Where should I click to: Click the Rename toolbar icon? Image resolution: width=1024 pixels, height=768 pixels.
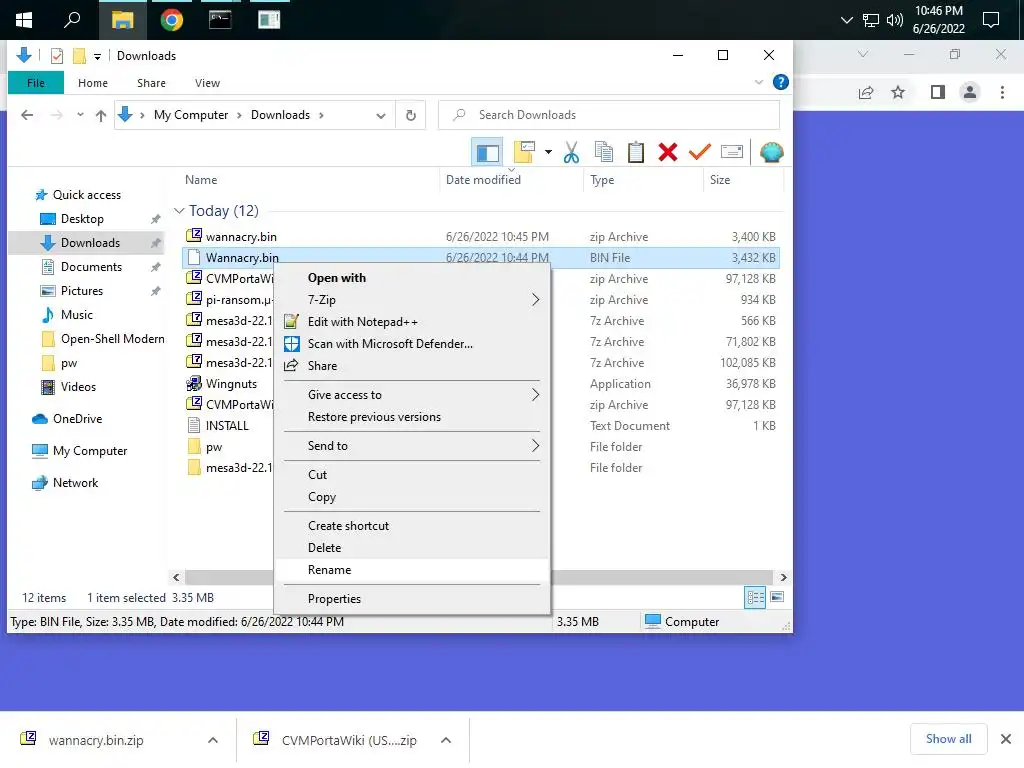731,152
